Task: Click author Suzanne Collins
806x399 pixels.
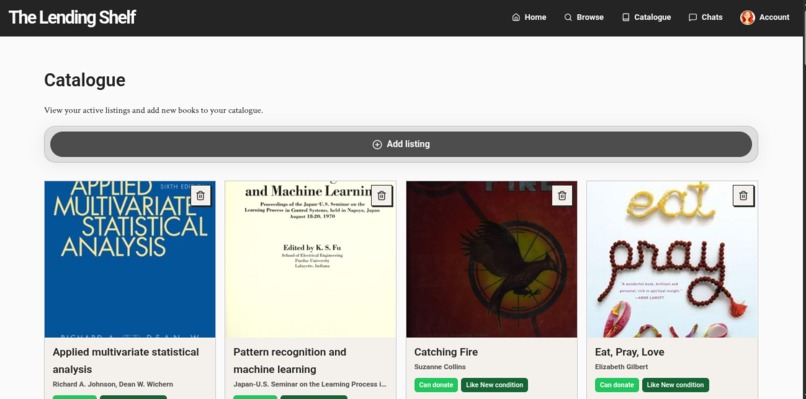Action: (439, 367)
